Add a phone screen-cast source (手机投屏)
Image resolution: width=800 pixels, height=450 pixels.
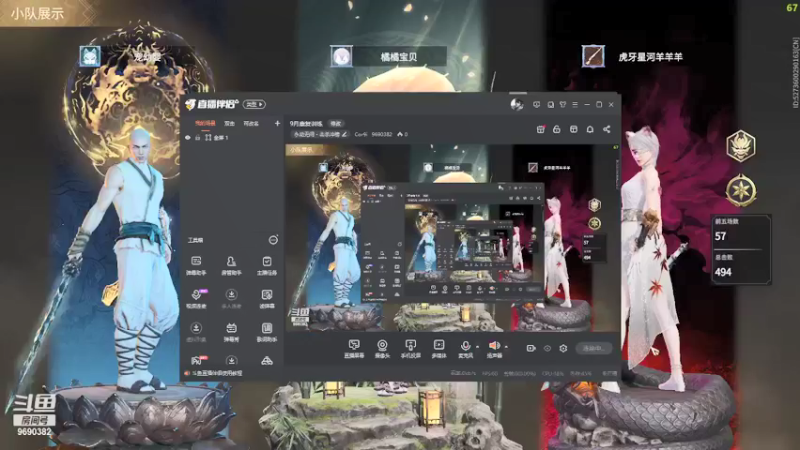coord(410,348)
